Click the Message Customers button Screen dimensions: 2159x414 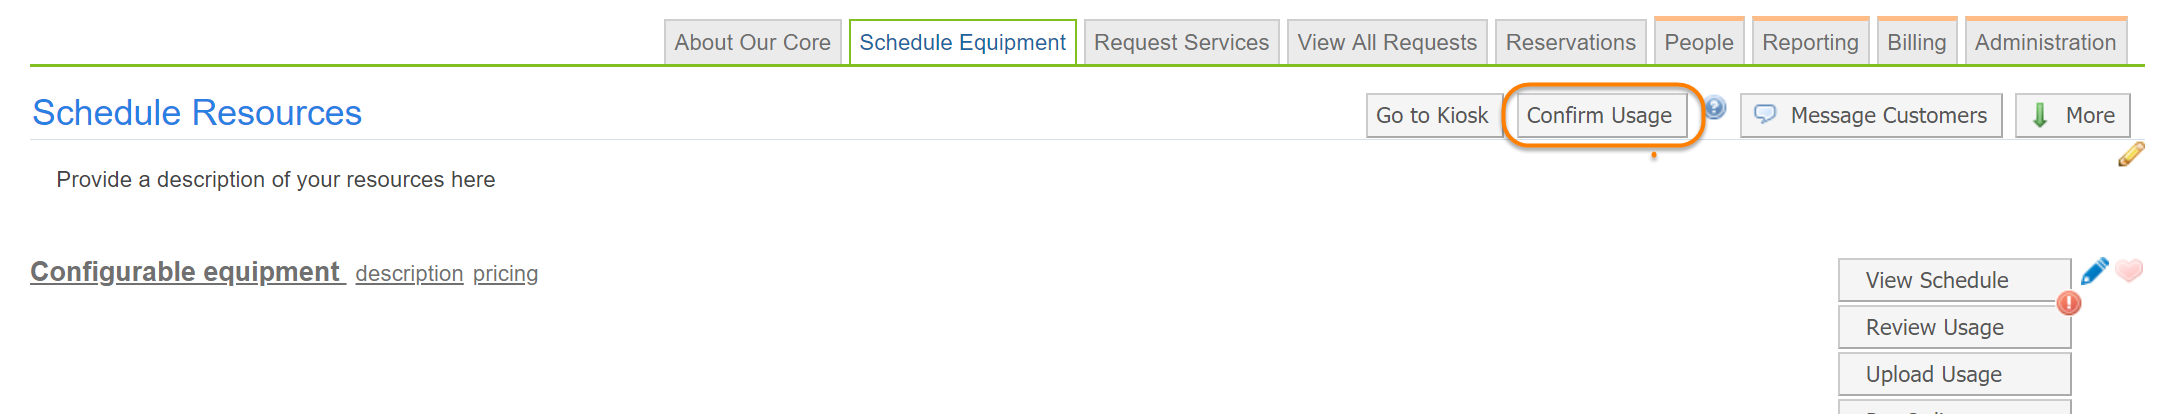click(x=1870, y=116)
